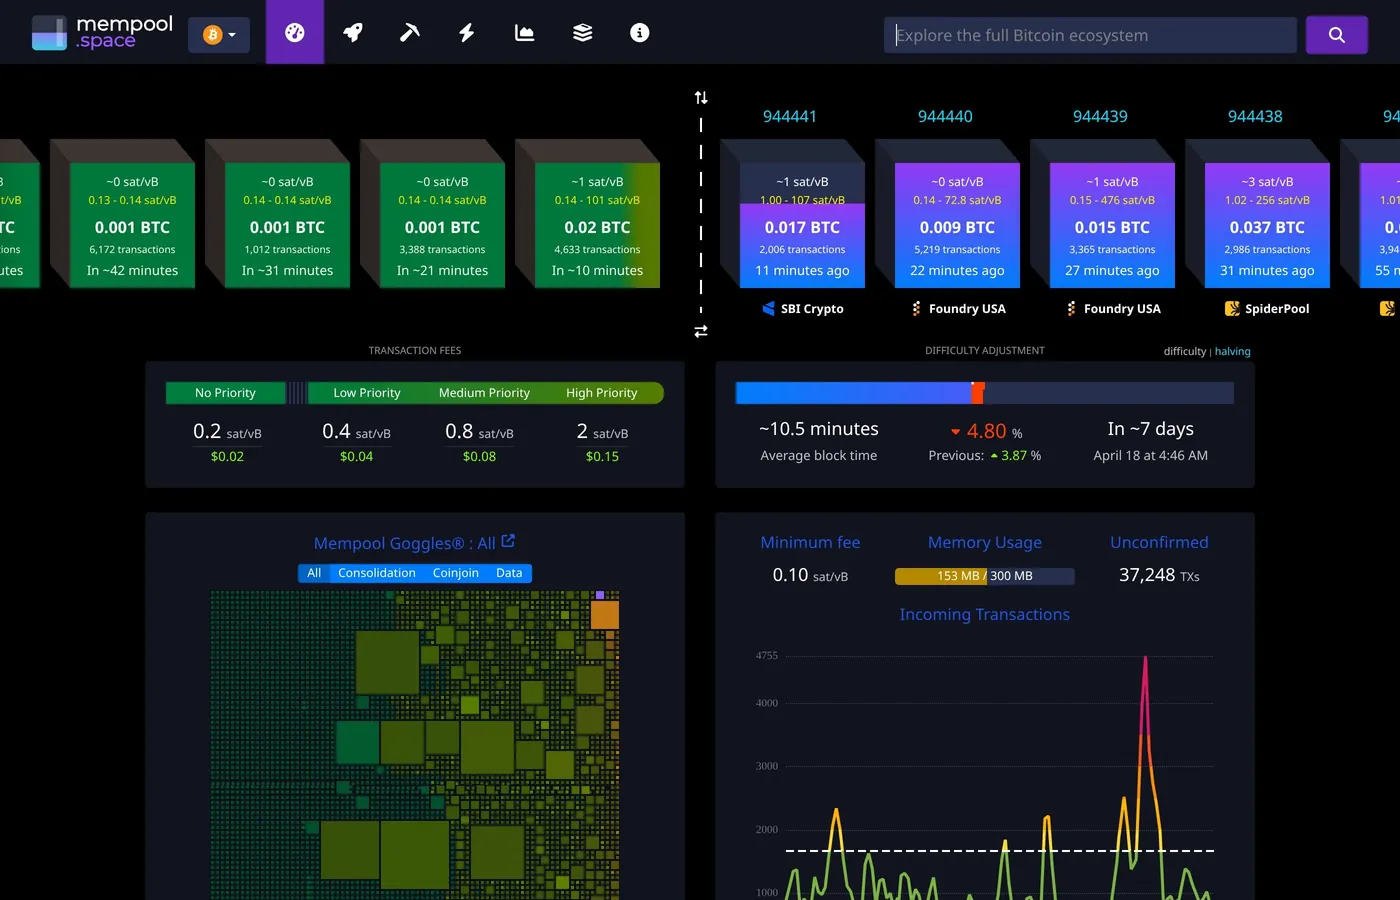
Task: Click the SpiderPool pool icon
Action: tap(1232, 309)
